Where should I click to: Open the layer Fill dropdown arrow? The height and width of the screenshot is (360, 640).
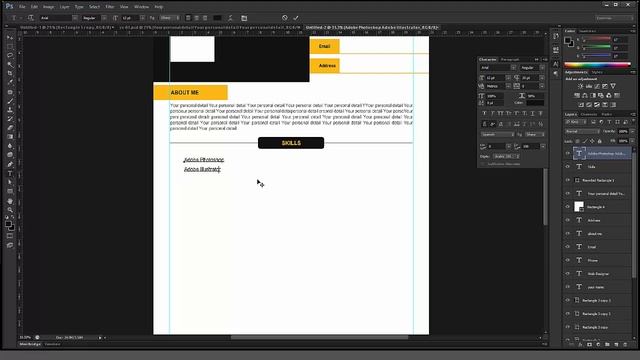point(633,141)
